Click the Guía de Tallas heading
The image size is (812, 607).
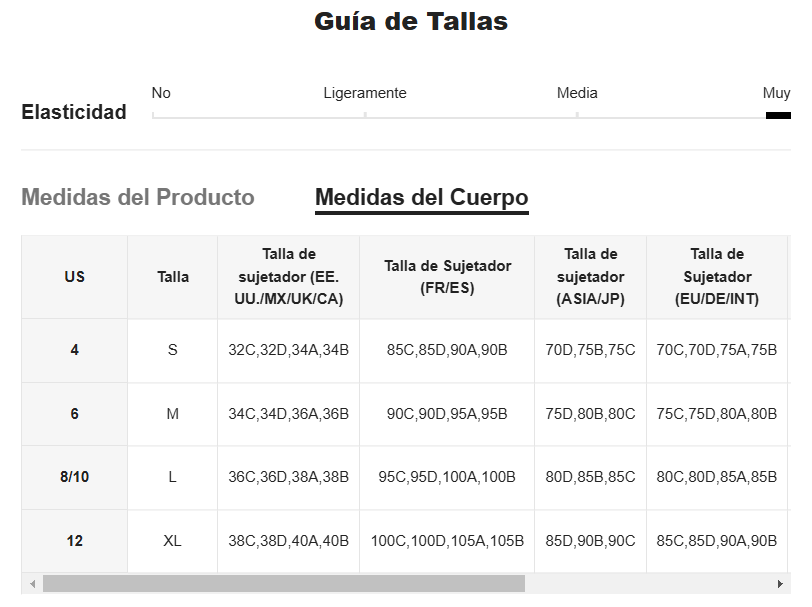tap(411, 22)
